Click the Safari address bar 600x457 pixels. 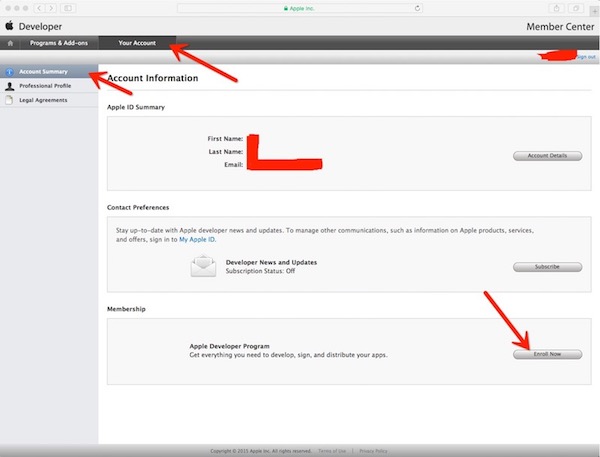pos(300,7)
